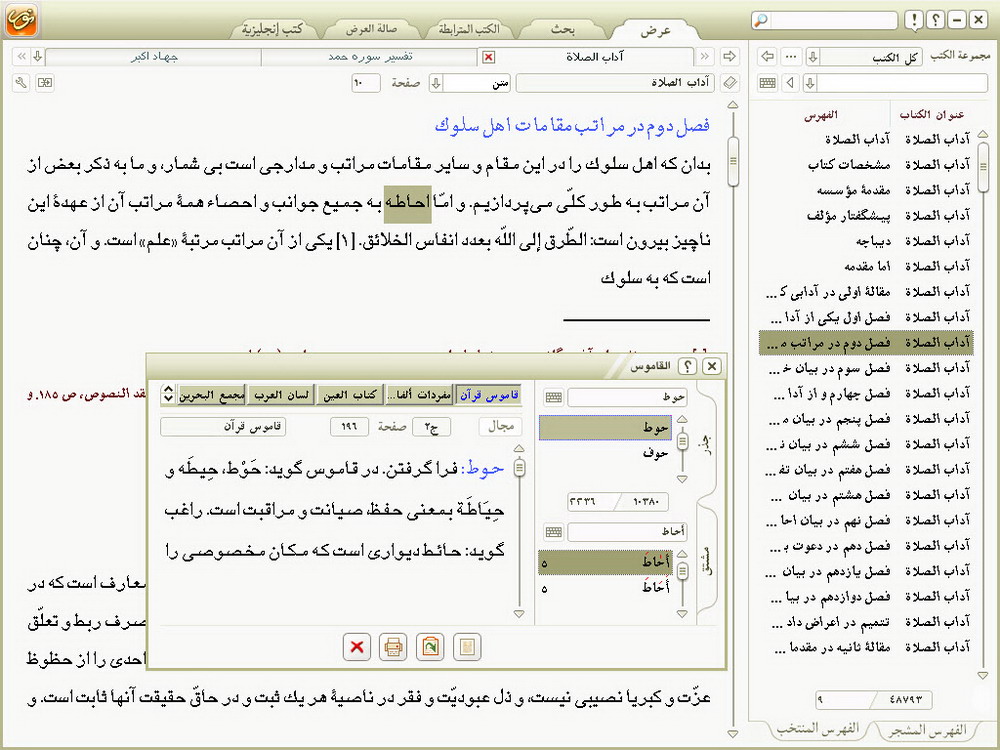Select the مشتق side tab in dictionary
Image resolution: width=1000 pixels, height=750 pixels.
click(x=706, y=561)
